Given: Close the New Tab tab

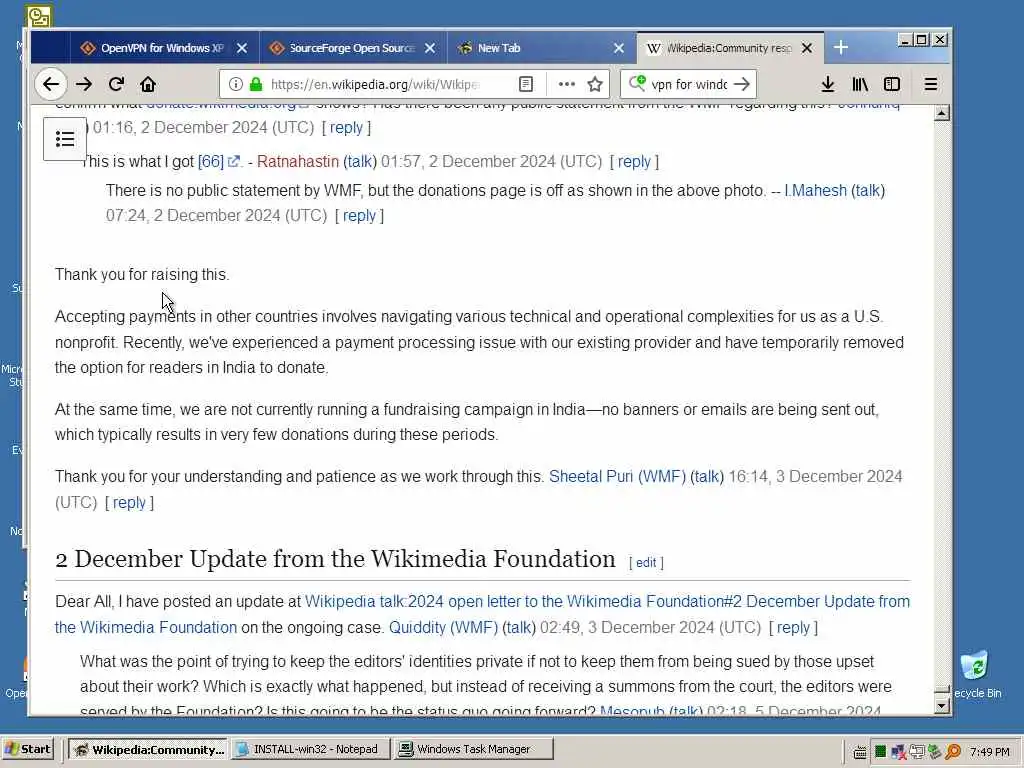Looking at the screenshot, I should click(618, 48).
